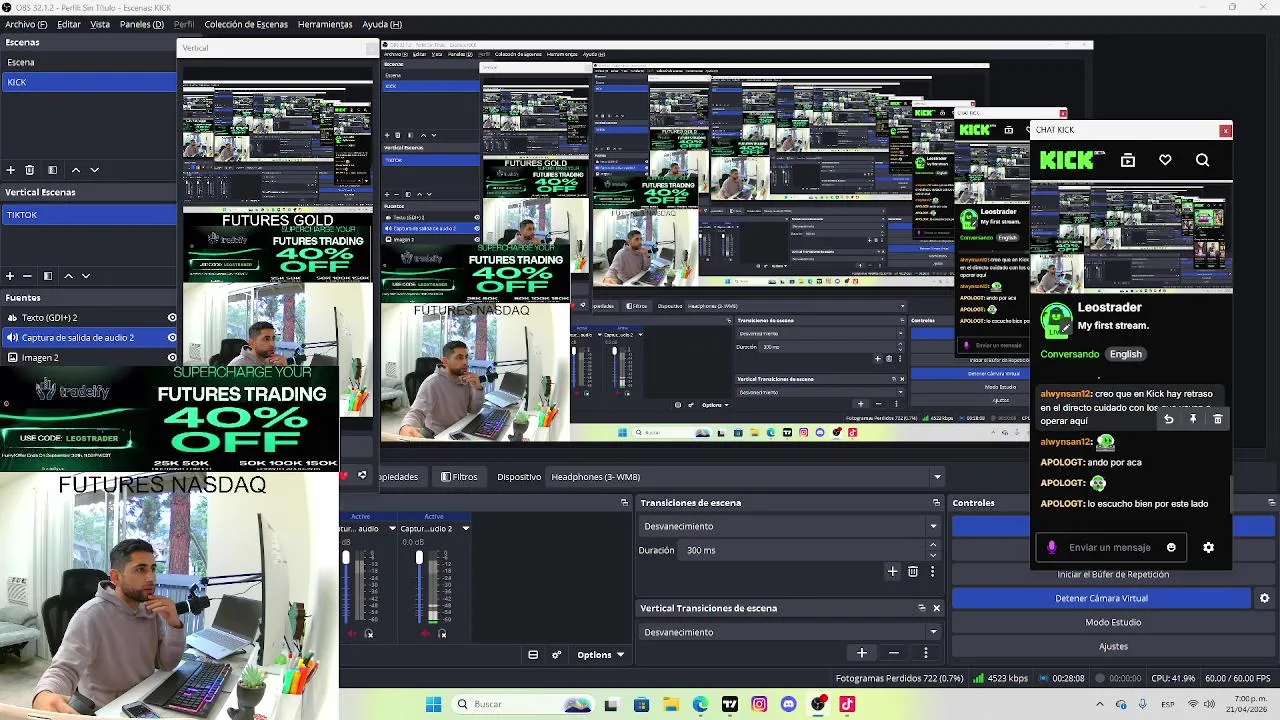Open Captur...udio 2 channel dropdown arrow
The height and width of the screenshot is (720, 1280).
[x=465, y=528]
